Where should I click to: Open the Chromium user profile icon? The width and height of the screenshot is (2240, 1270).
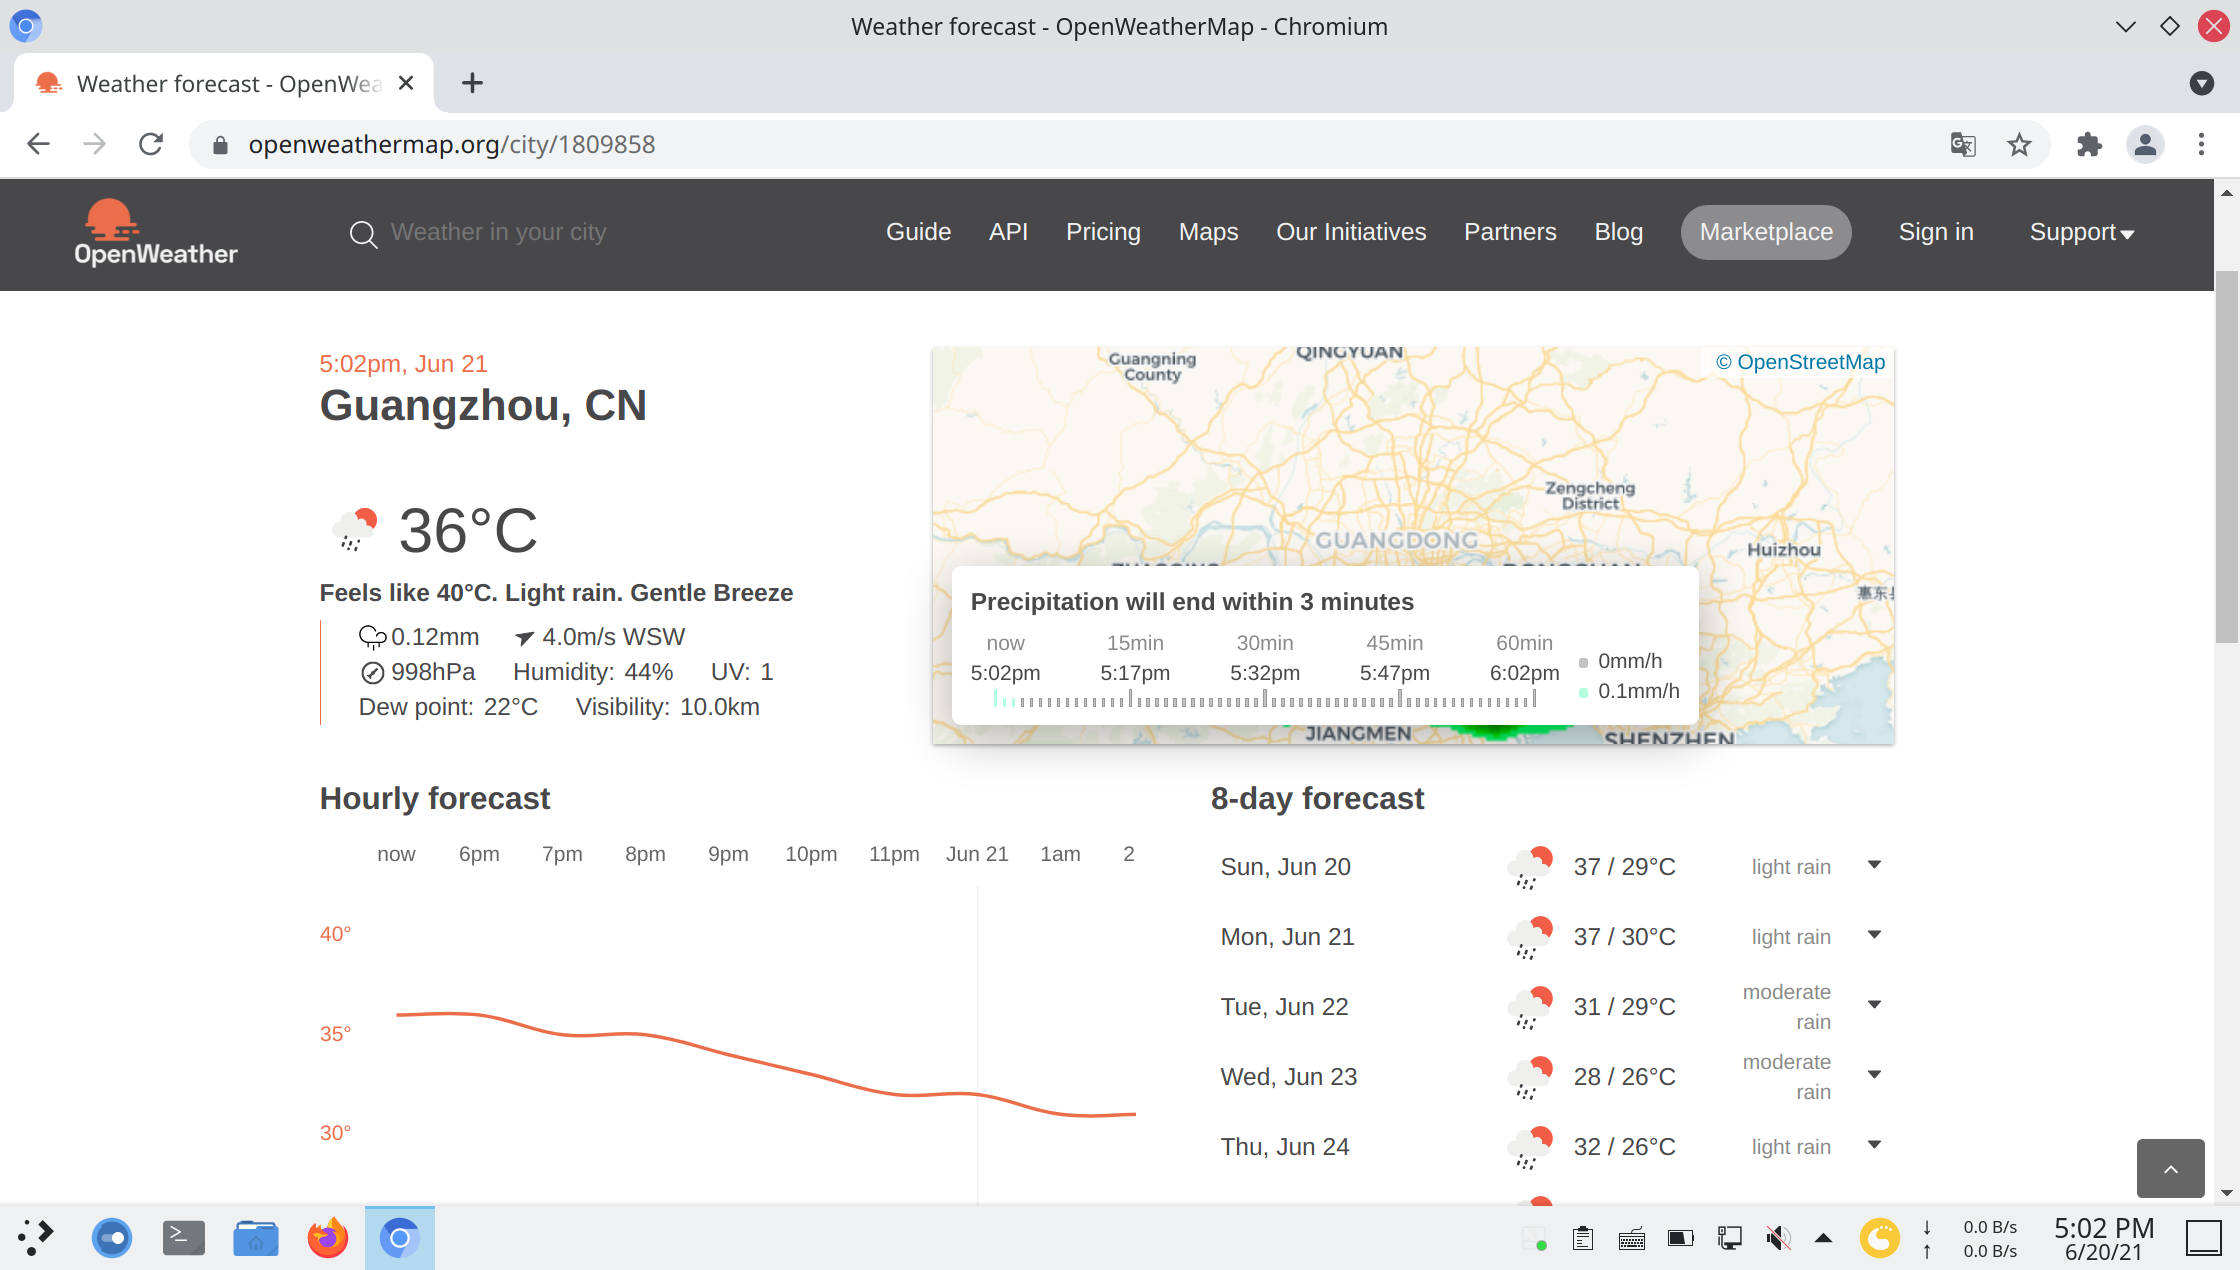click(x=2144, y=145)
